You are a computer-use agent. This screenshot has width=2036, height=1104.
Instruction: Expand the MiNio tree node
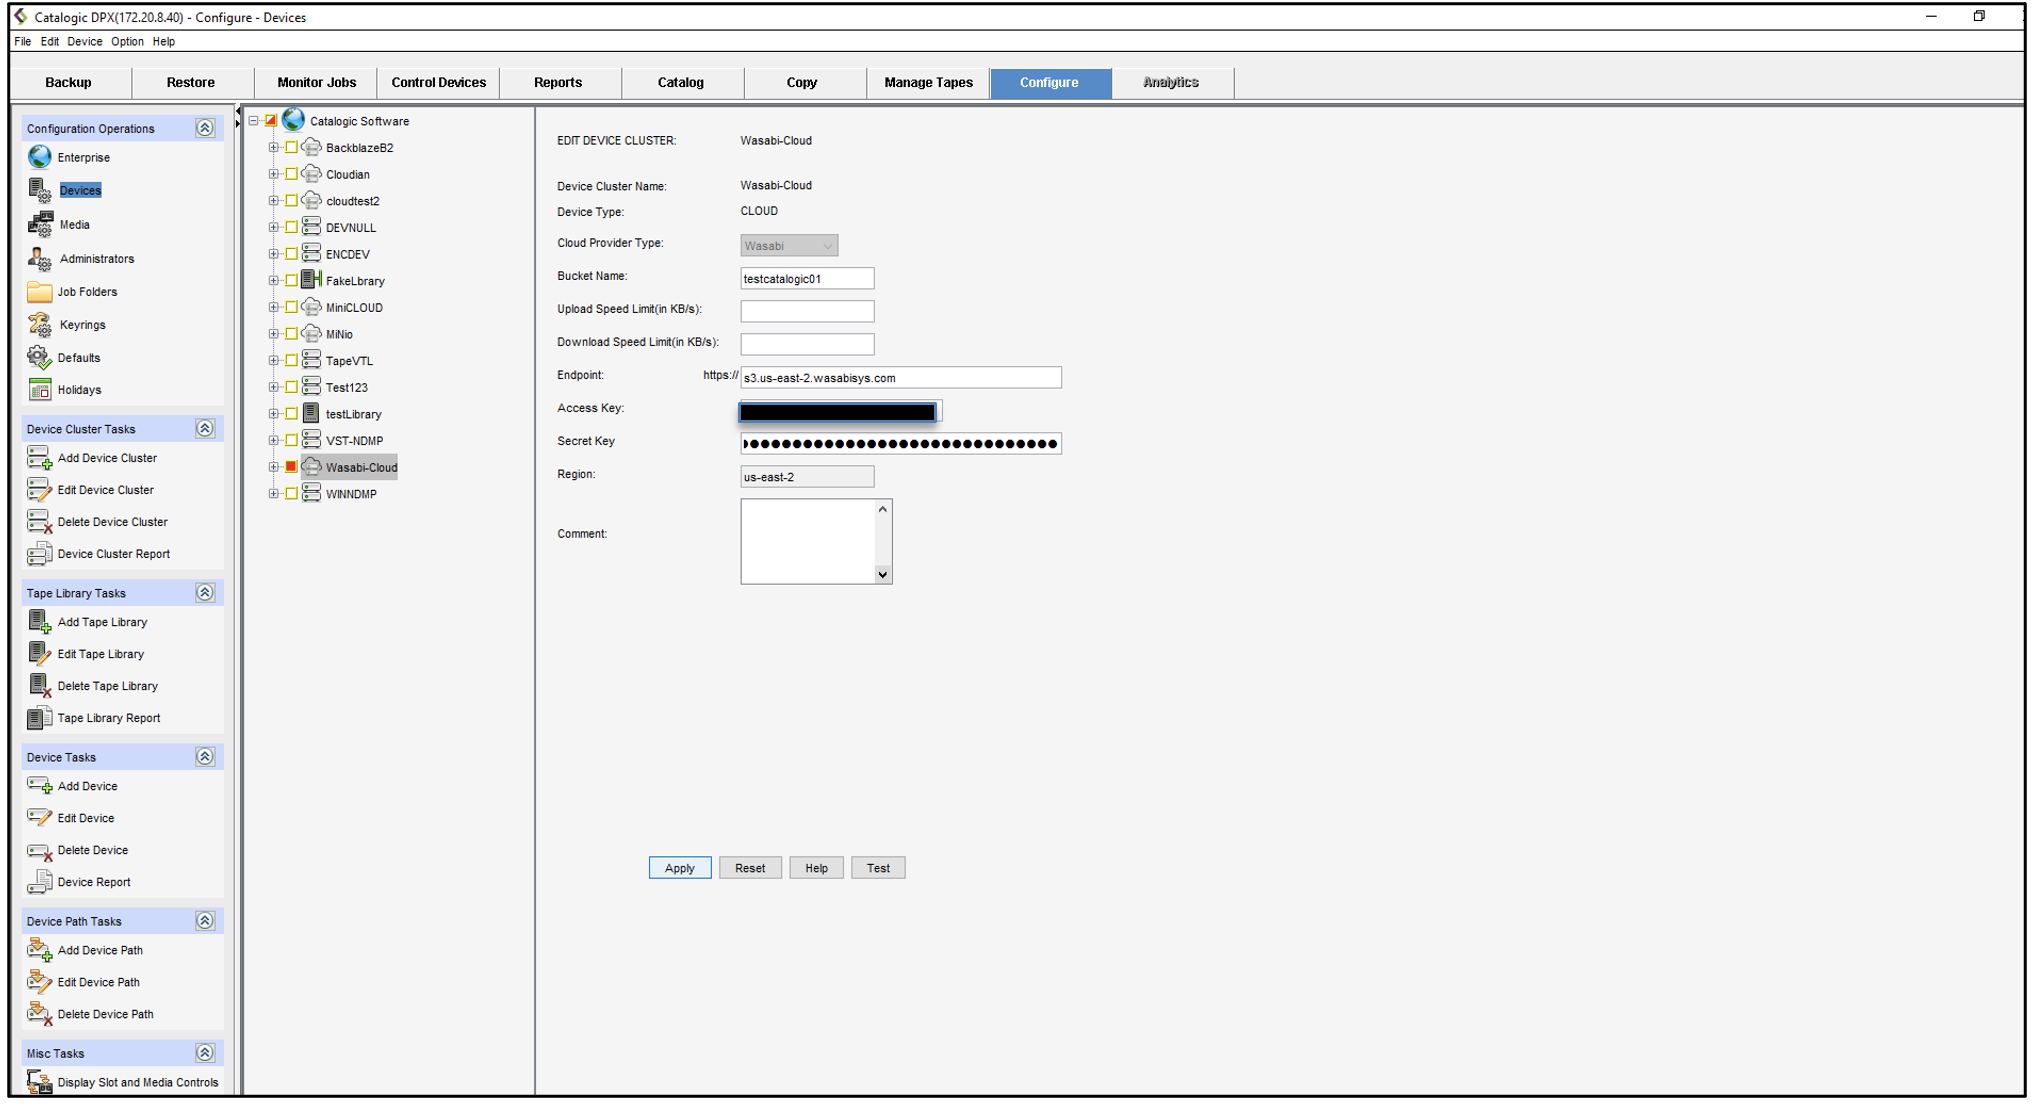point(273,334)
